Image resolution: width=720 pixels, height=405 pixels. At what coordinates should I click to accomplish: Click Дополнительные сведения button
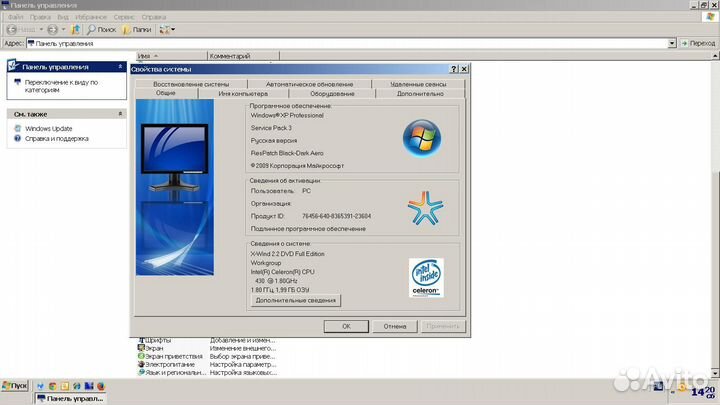click(x=296, y=300)
